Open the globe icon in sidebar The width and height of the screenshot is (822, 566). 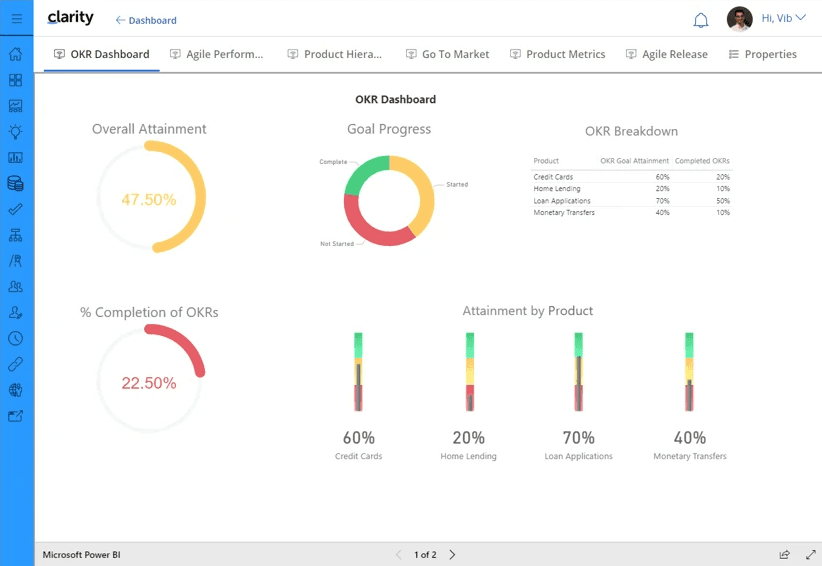16,390
